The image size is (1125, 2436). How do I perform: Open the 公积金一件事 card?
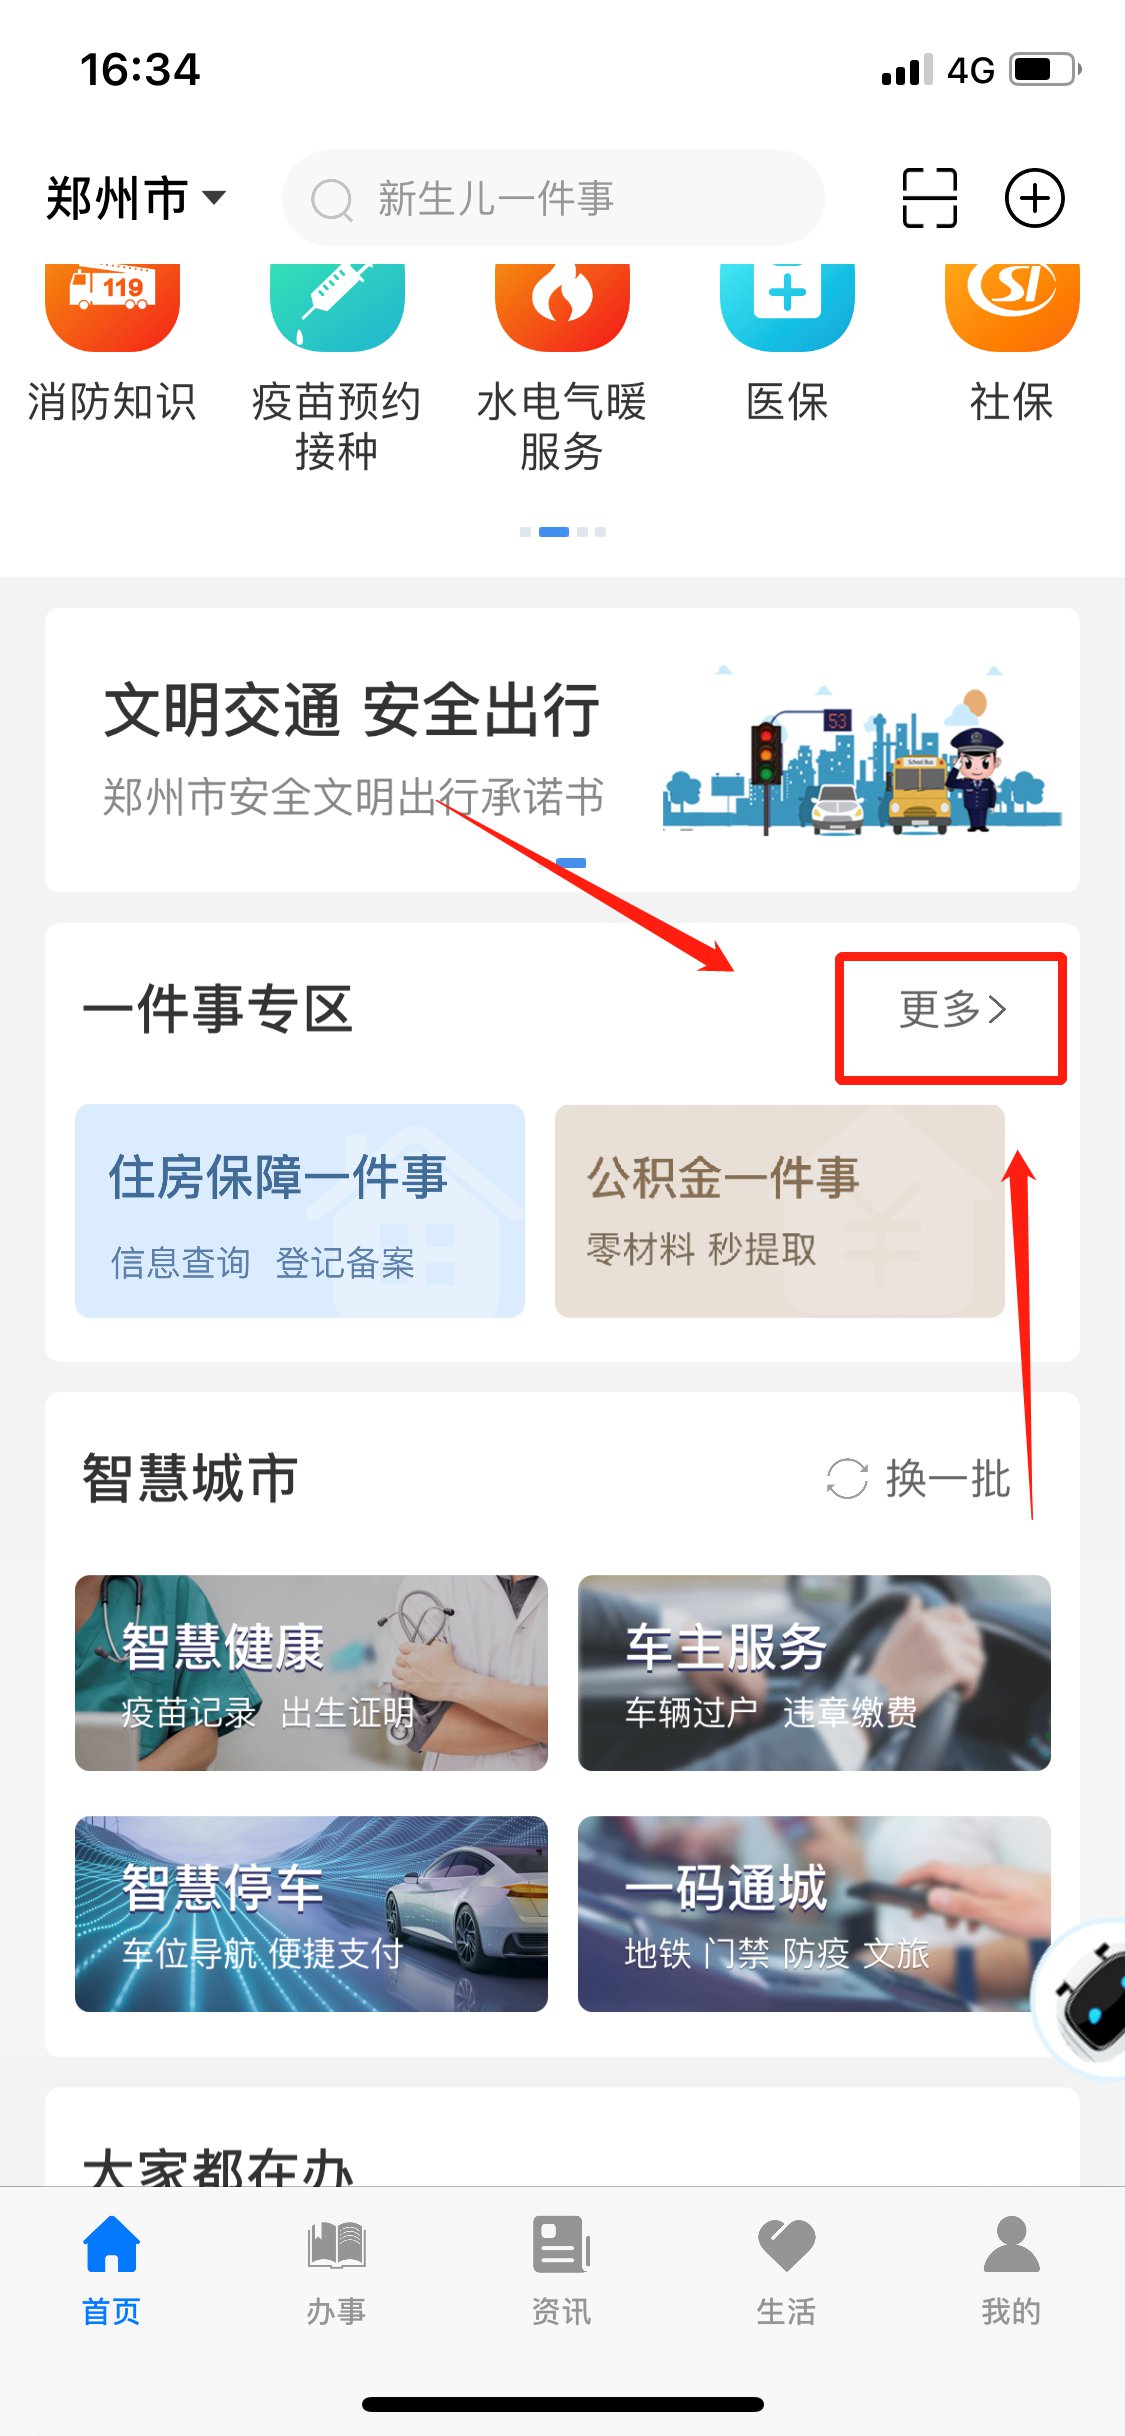pyautogui.click(x=780, y=1210)
